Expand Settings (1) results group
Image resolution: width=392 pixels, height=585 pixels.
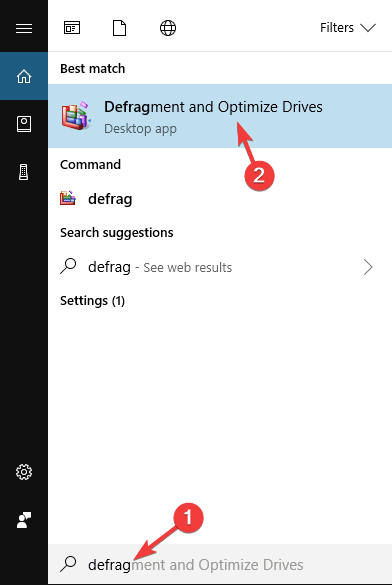click(x=92, y=301)
